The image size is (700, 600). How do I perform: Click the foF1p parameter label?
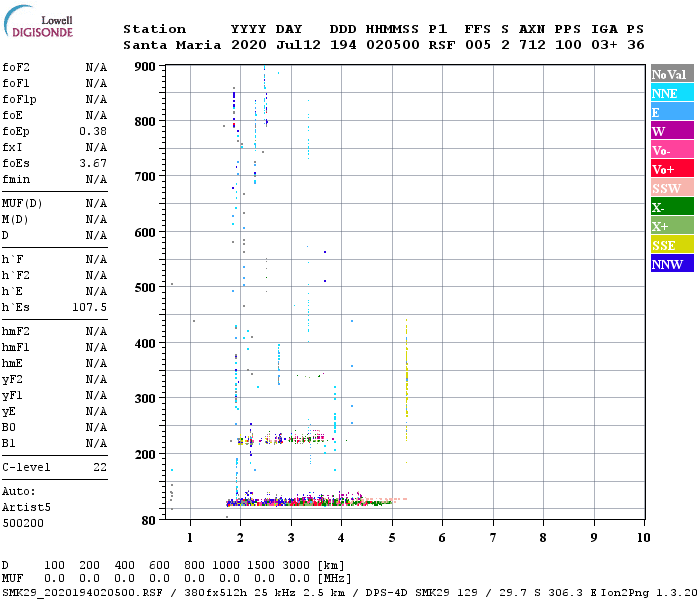tap(19, 100)
